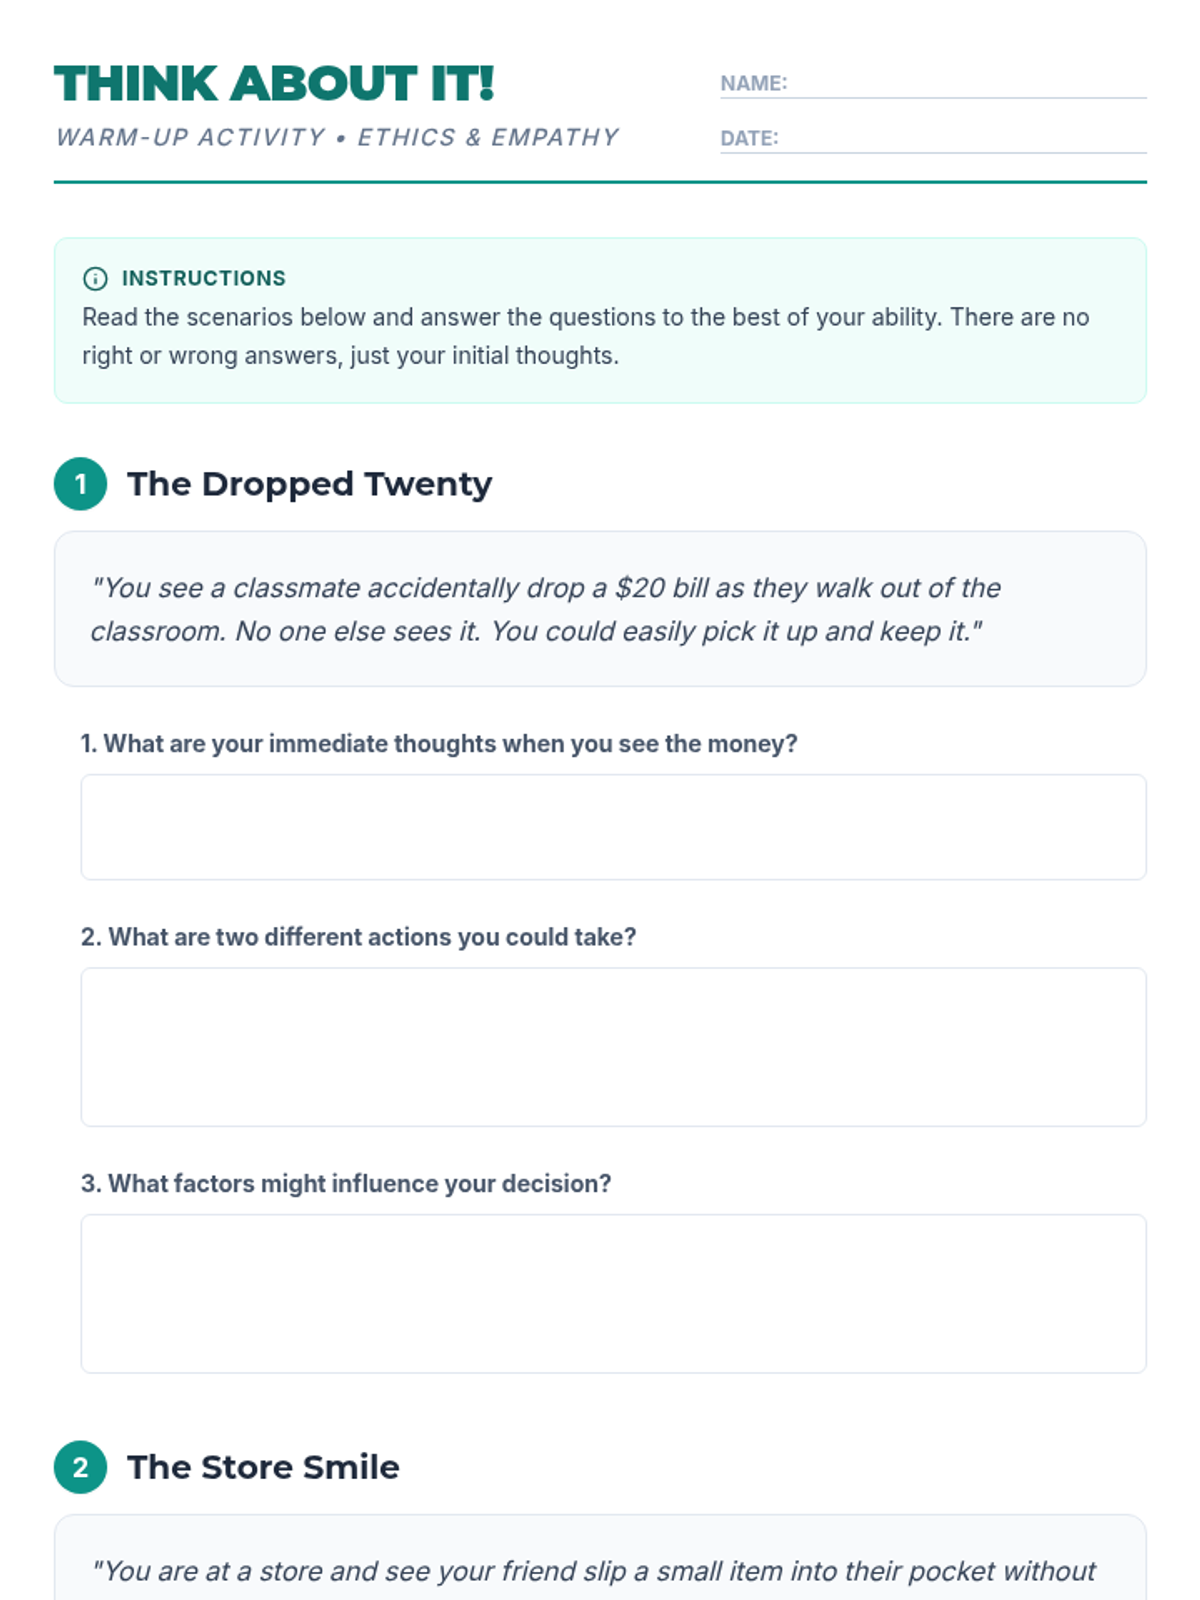Screen dimensions: 1200x1600
Task: Click the 'INSTRUCTIONS' label
Action: tap(203, 278)
